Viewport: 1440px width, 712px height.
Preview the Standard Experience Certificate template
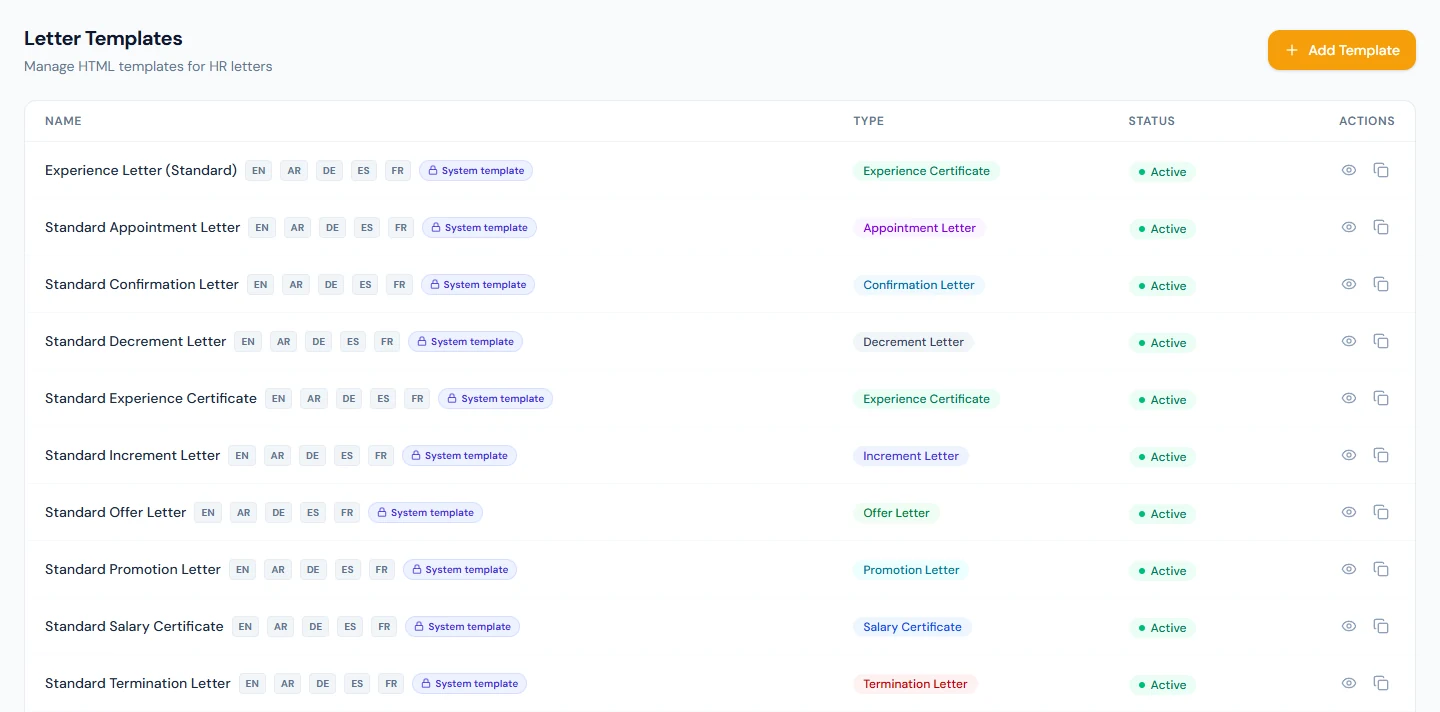pos(1349,398)
